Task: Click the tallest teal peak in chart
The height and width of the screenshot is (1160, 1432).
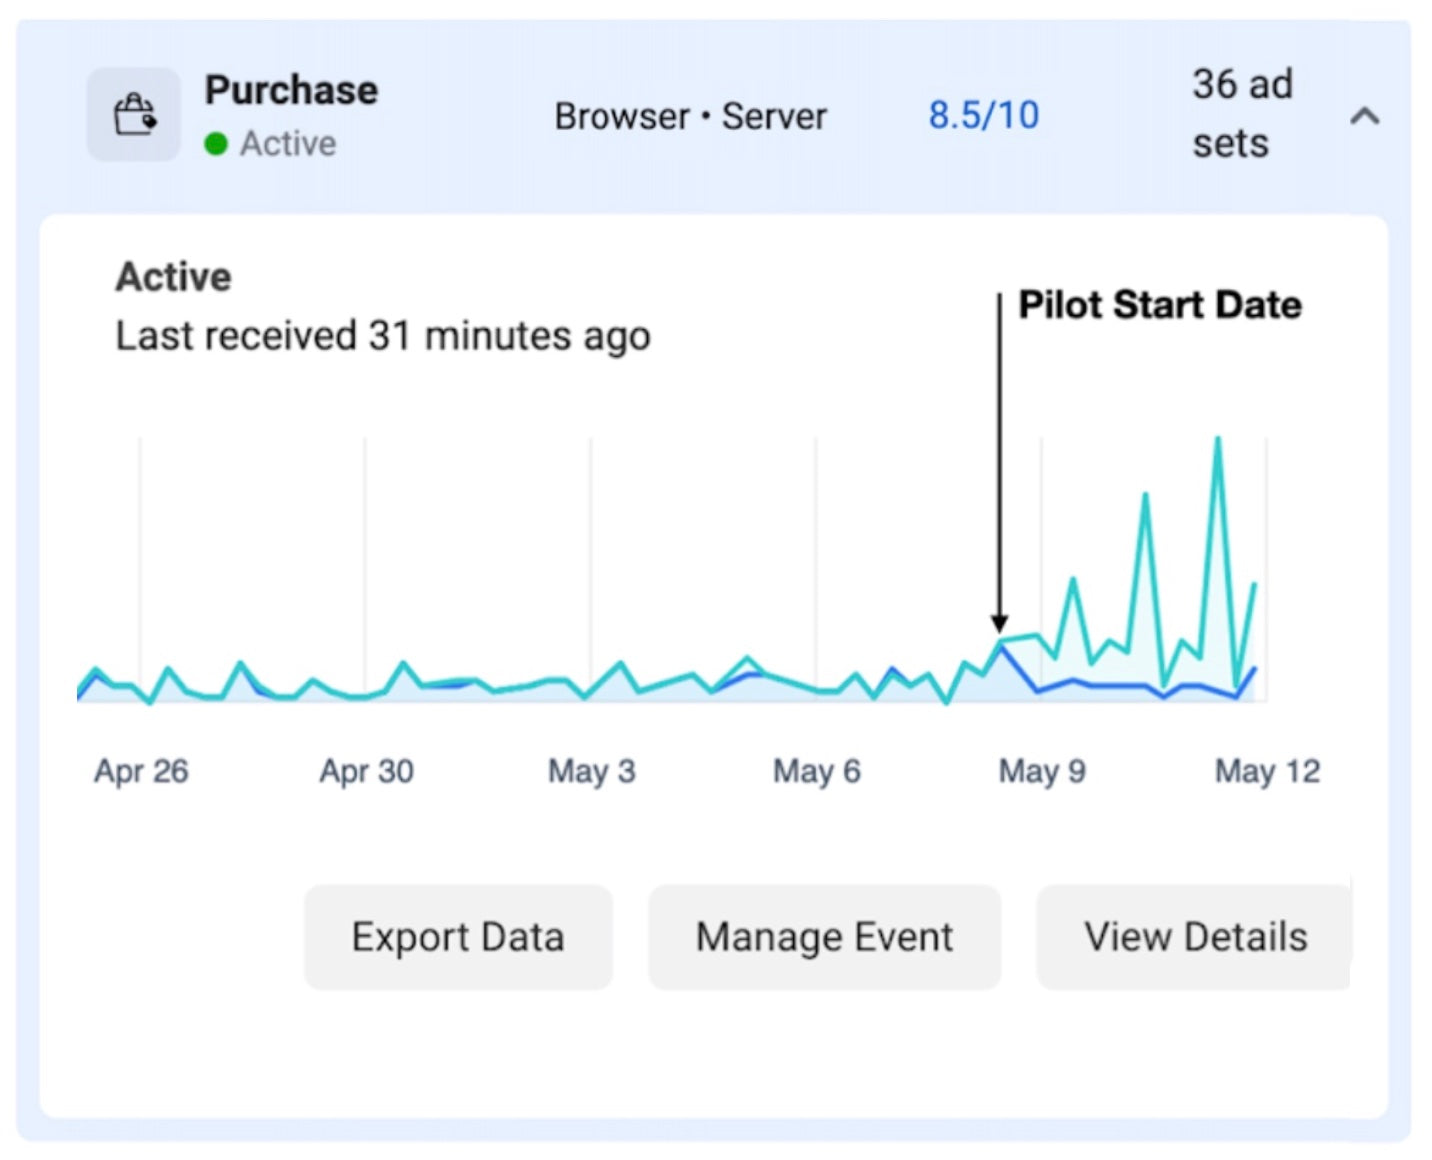Action: [1217, 439]
